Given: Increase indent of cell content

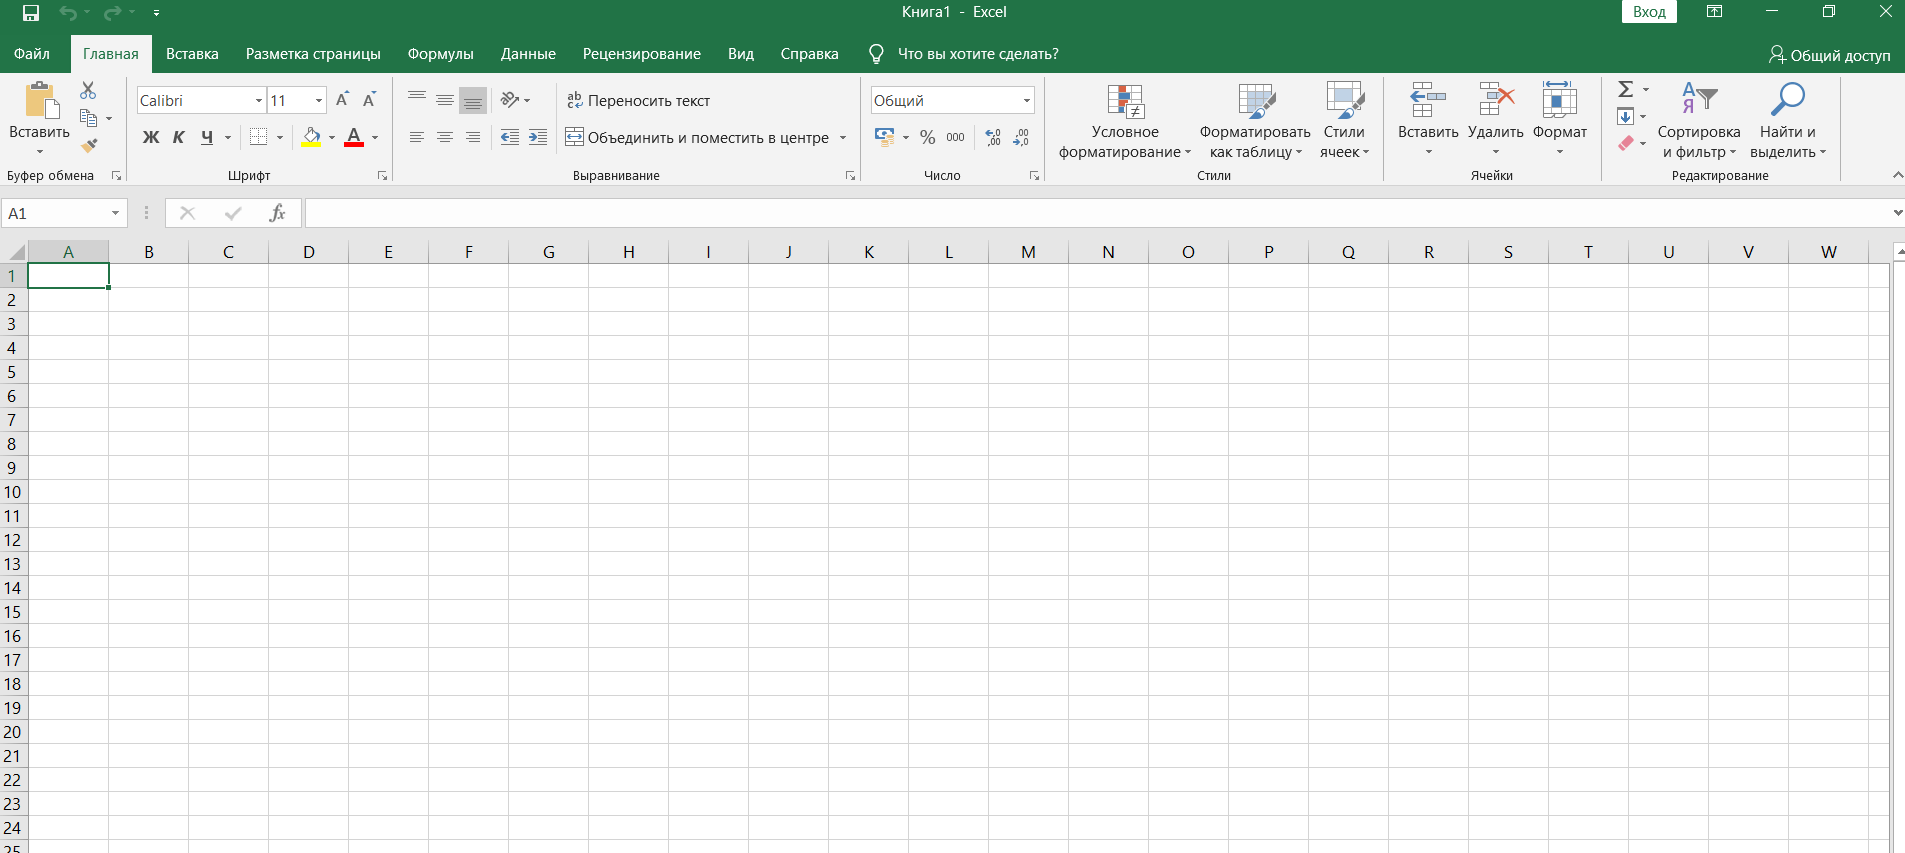Looking at the screenshot, I should click(538, 137).
